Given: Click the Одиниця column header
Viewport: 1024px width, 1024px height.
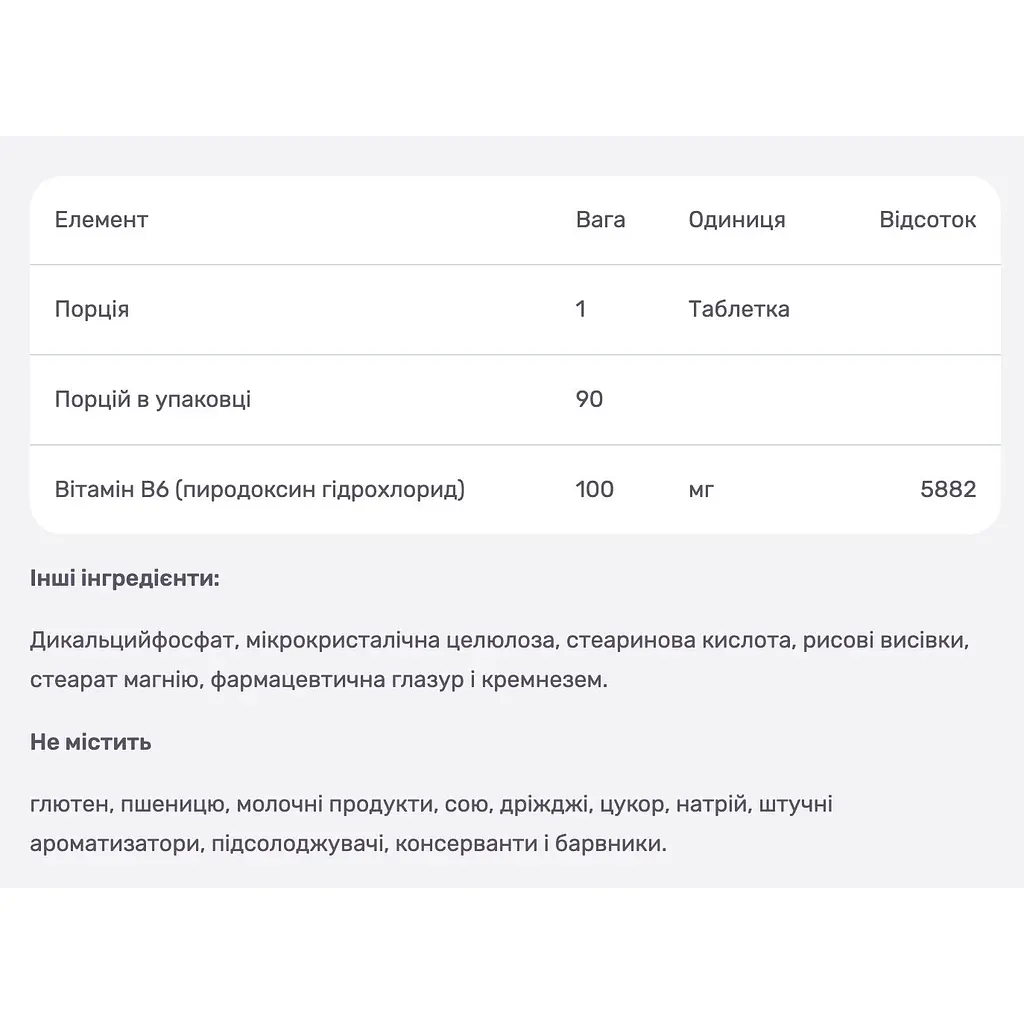Looking at the screenshot, I should pos(737,219).
